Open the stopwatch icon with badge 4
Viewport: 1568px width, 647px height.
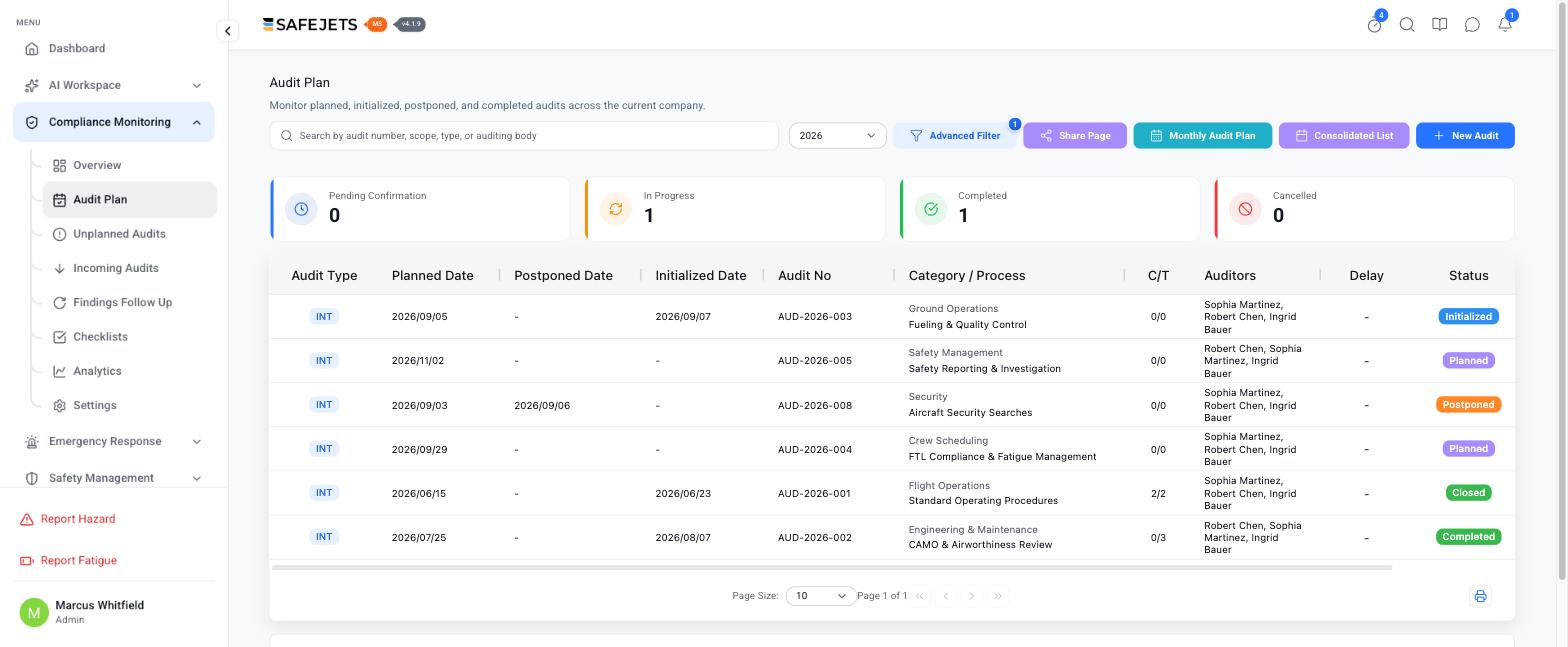click(1375, 25)
